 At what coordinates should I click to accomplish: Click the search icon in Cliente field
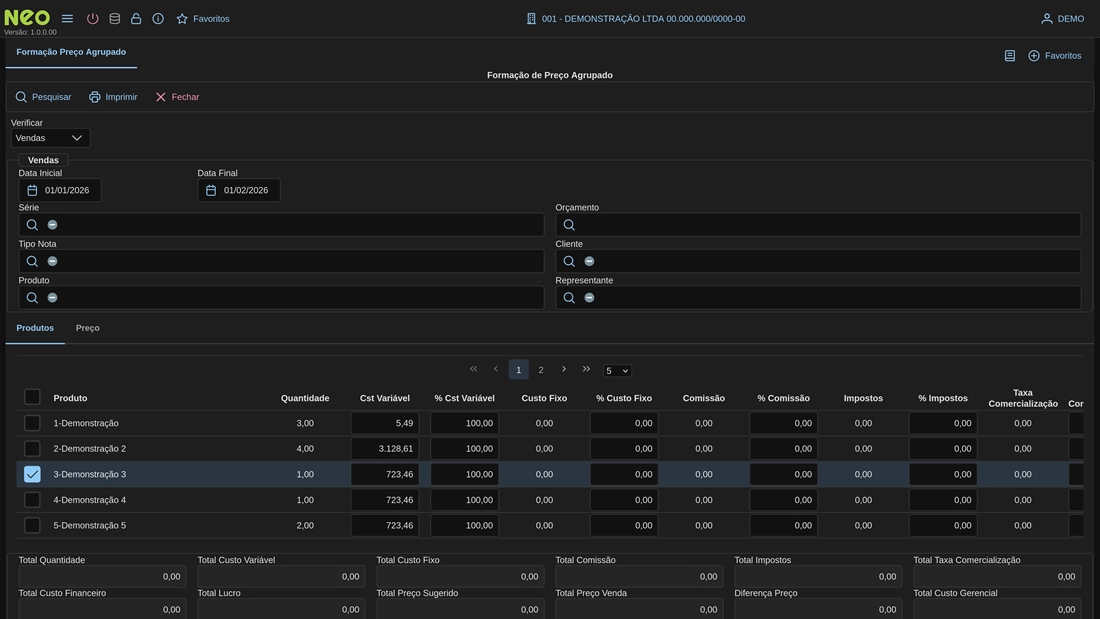click(x=569, y=261)
